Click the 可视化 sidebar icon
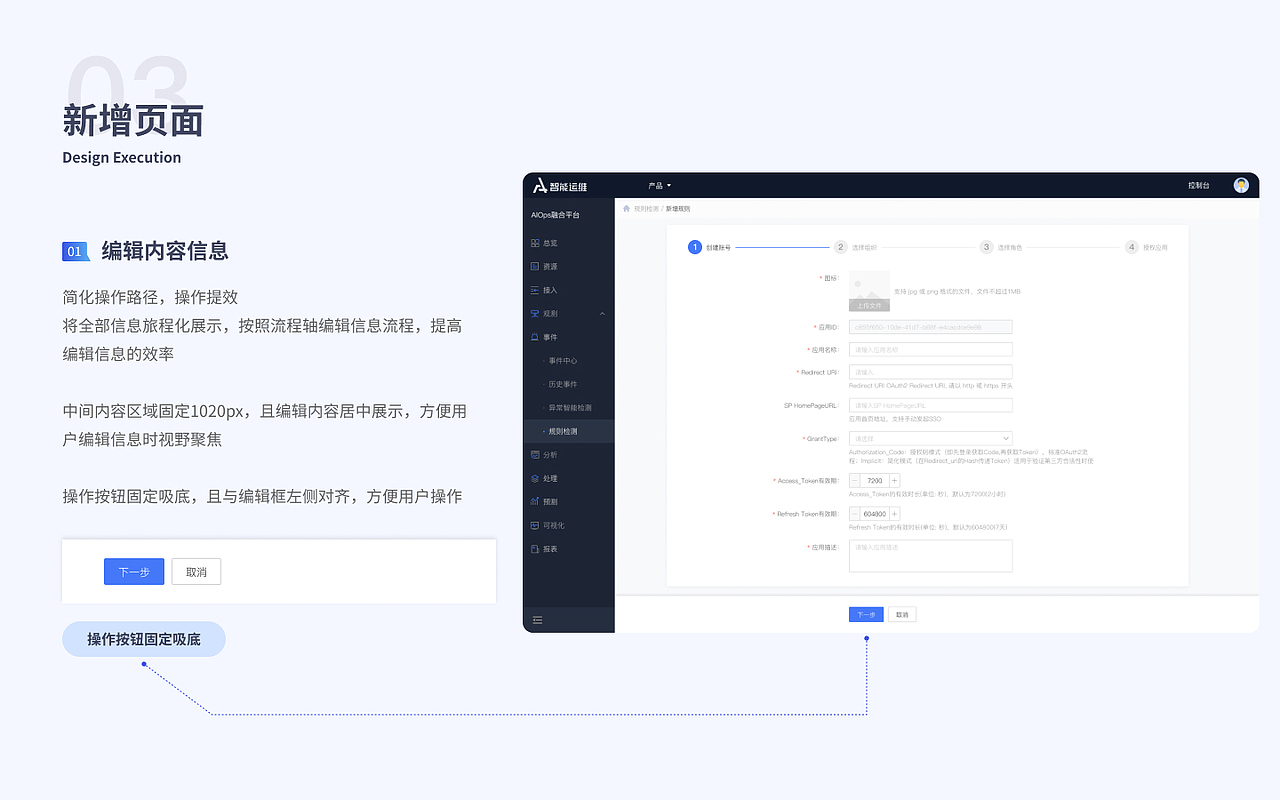 pos(535,525)
